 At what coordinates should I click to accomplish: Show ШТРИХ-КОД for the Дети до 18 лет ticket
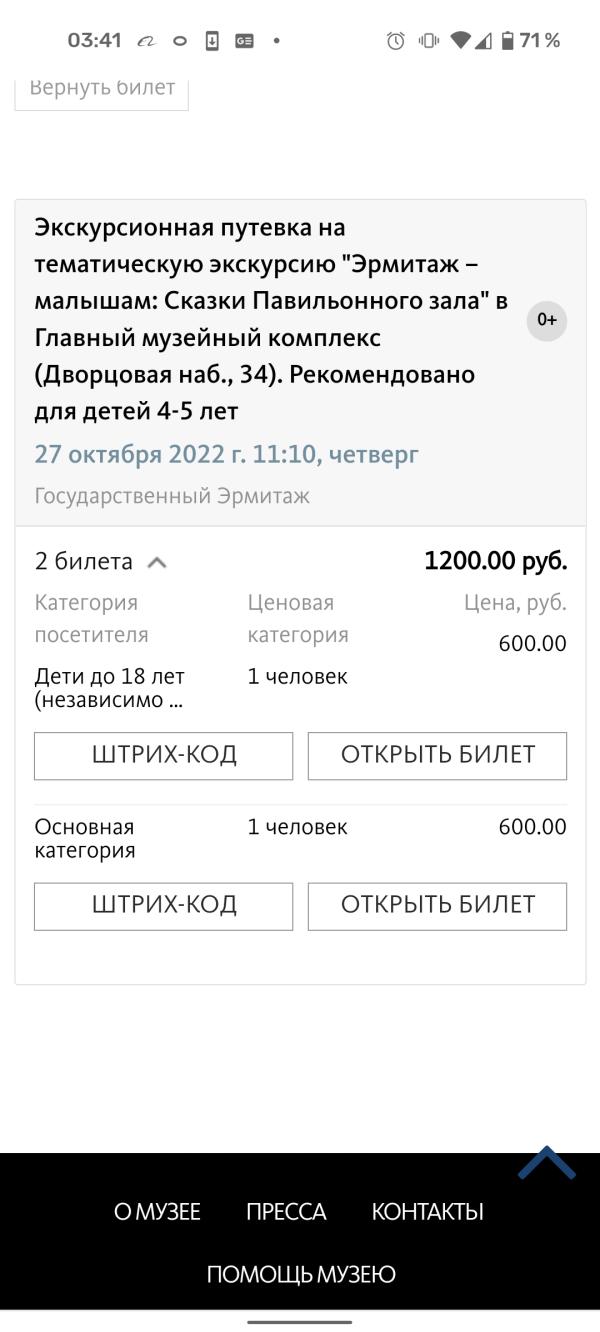(x=164, y=756)
